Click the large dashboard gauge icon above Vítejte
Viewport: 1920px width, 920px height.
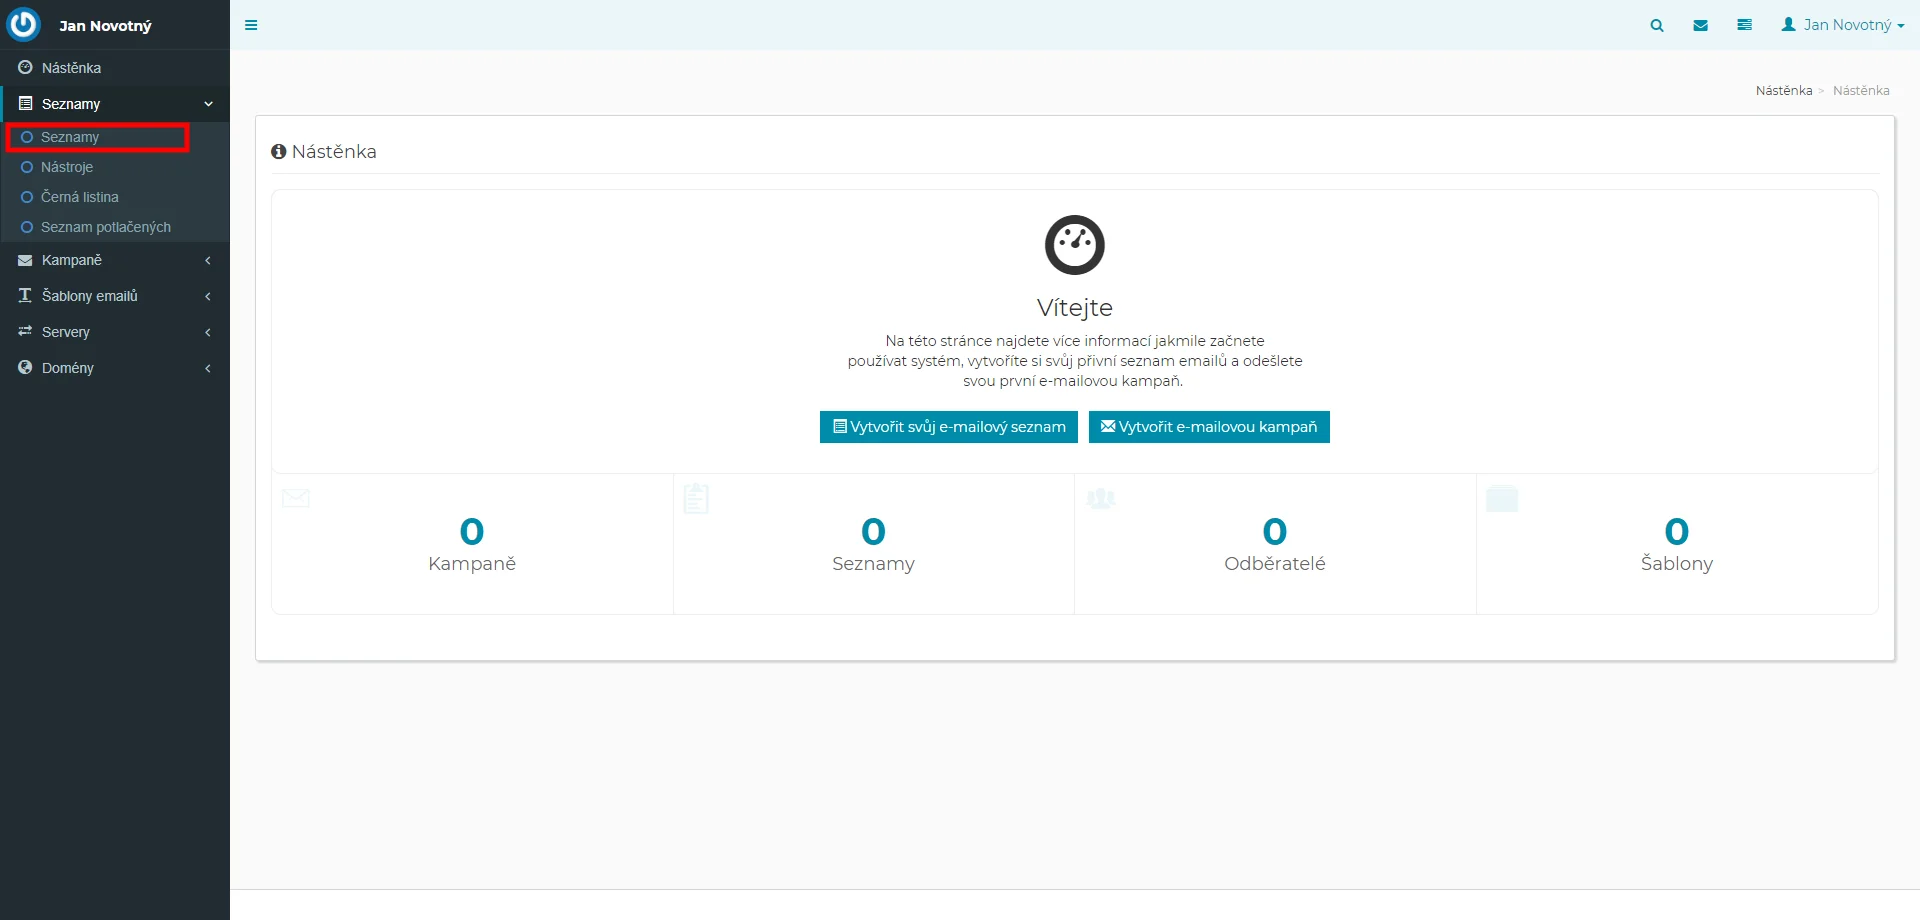click(x=1074, y=245)
